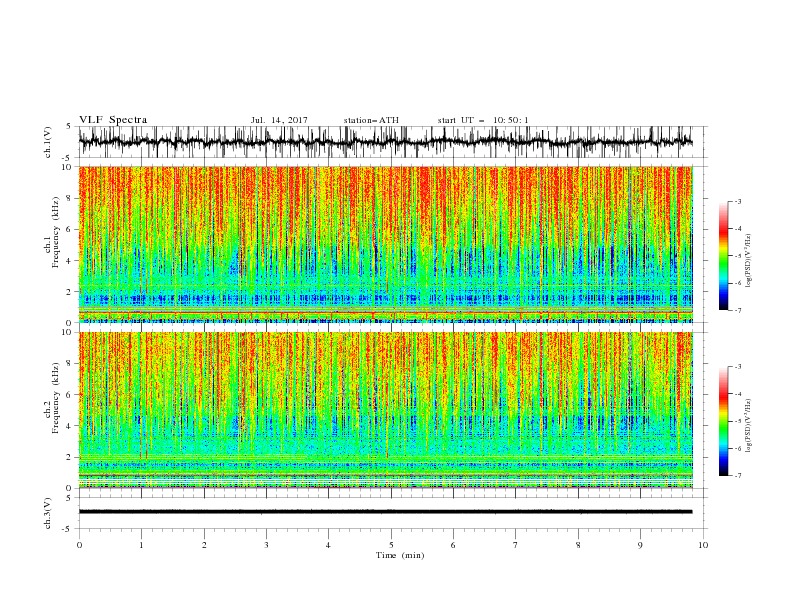Click the ch.1 time-series waveform plot
This screenshot has width=792, height=612.
pos(386,142)
